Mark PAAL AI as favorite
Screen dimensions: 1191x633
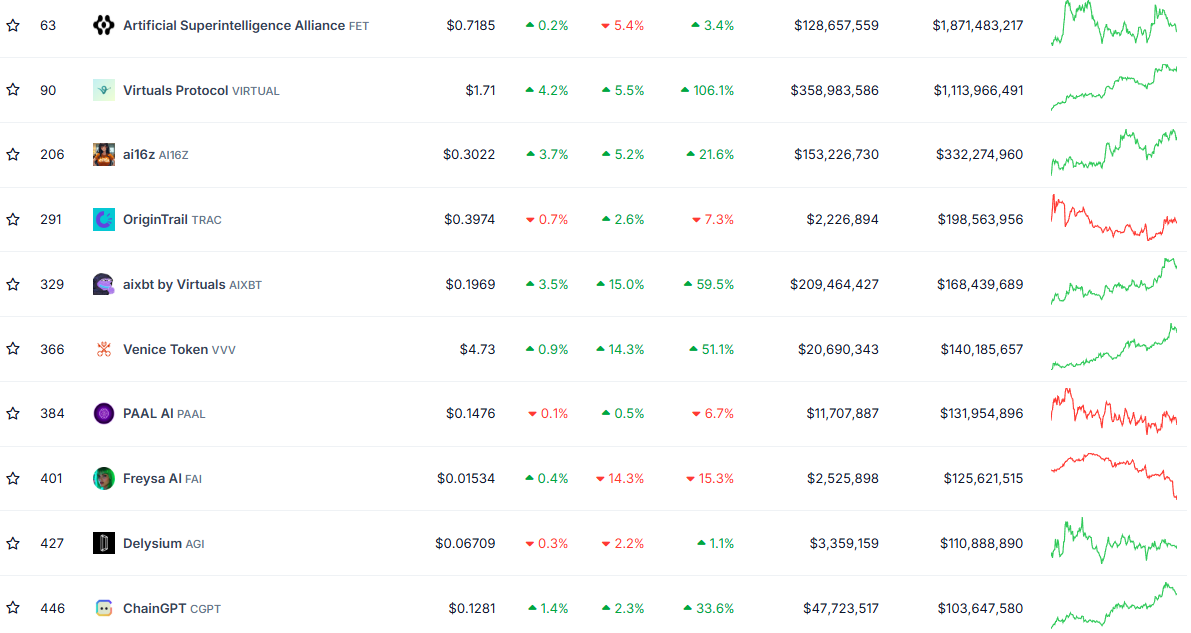[x=13, y=413]
